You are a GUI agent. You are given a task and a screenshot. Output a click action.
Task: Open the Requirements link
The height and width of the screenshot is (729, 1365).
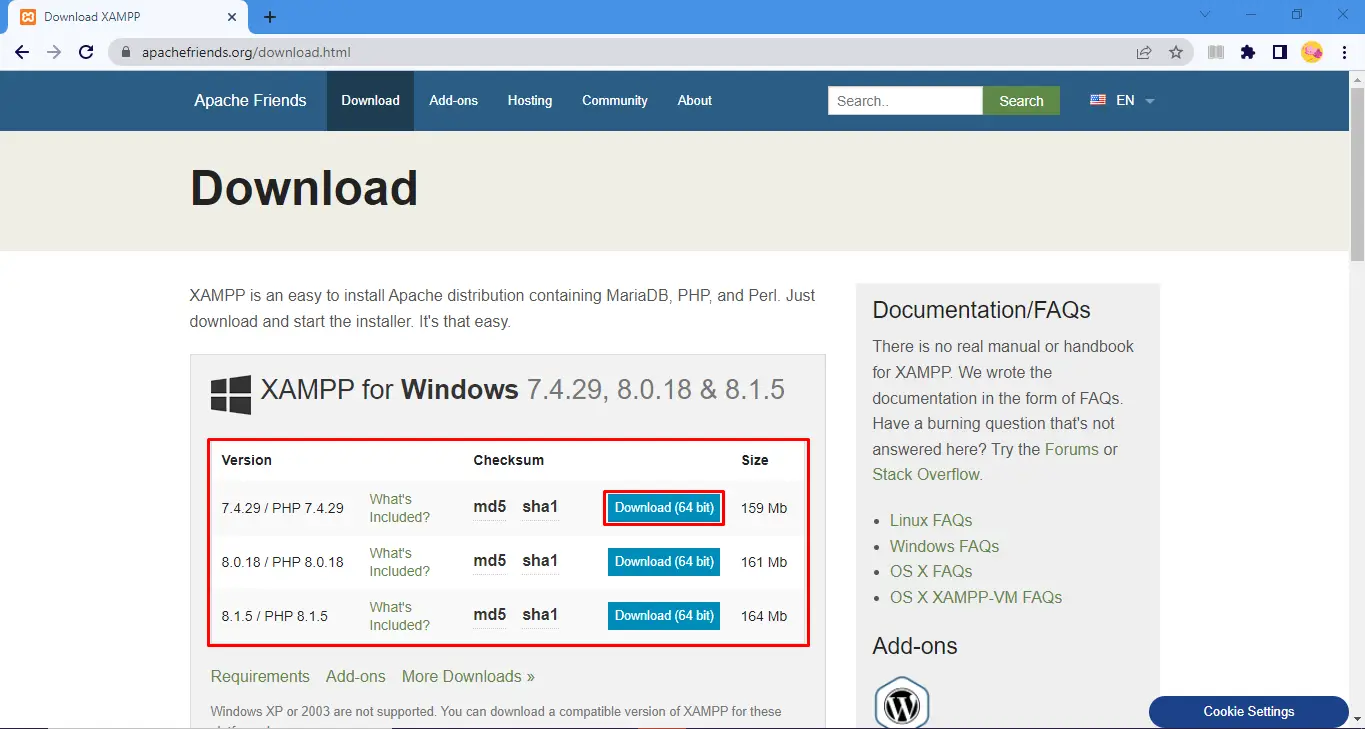point(260,677)
